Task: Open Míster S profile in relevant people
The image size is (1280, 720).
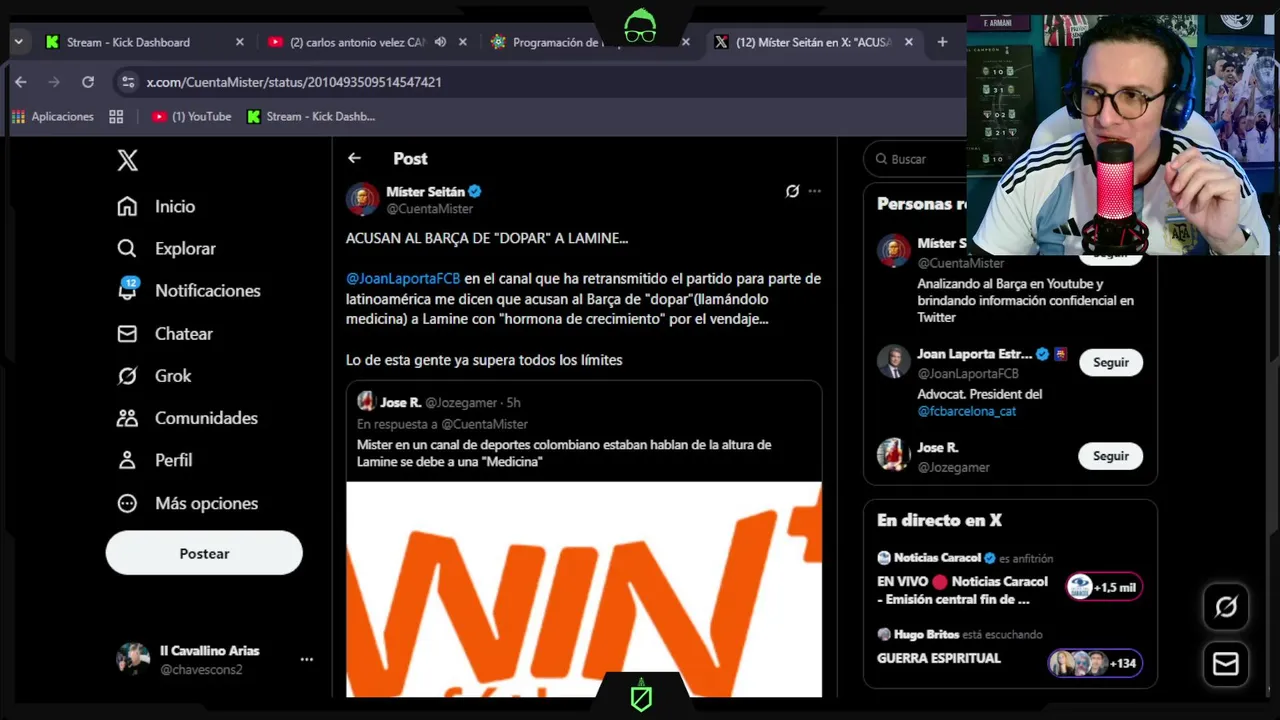Action: (x=942, y=243)
